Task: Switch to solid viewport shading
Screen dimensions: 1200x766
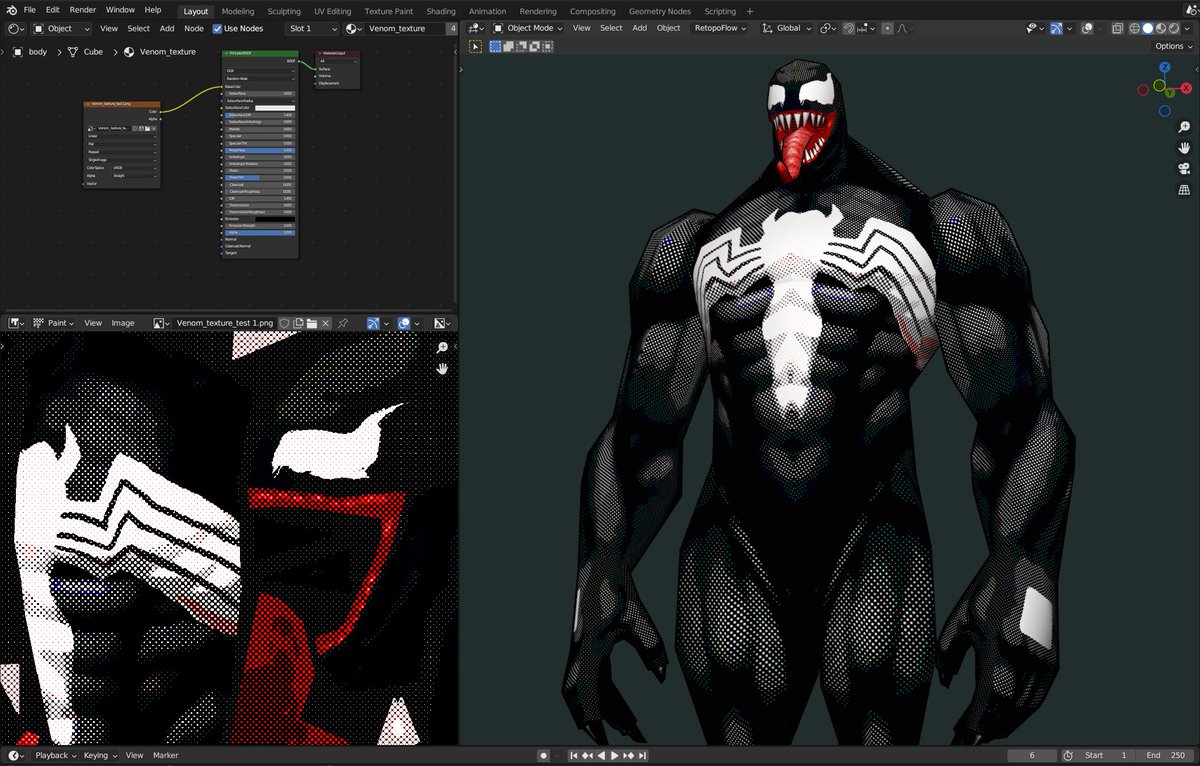Action: pyautogui.click(x=1148, y=28)
